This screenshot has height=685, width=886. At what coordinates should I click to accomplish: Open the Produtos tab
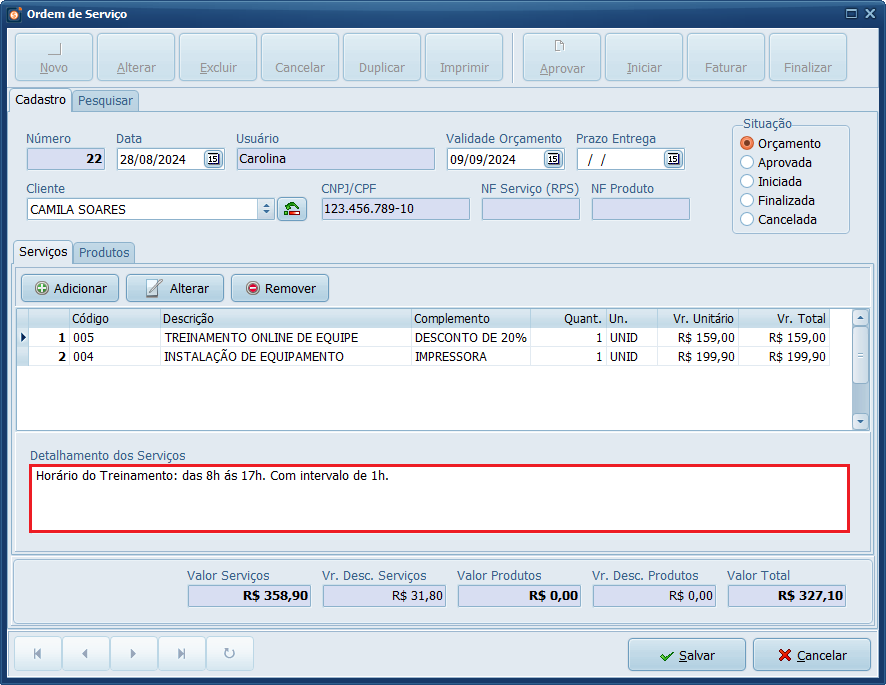pyautogui.click(x=105, y=253)
